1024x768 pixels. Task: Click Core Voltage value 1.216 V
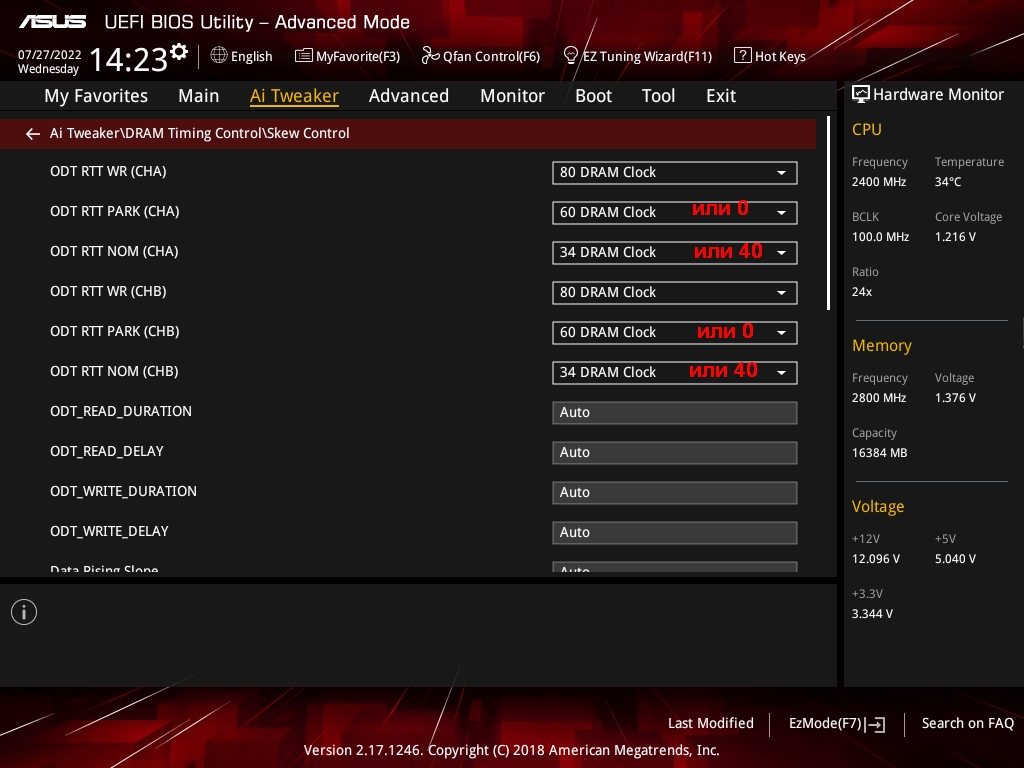pos(955,236)
